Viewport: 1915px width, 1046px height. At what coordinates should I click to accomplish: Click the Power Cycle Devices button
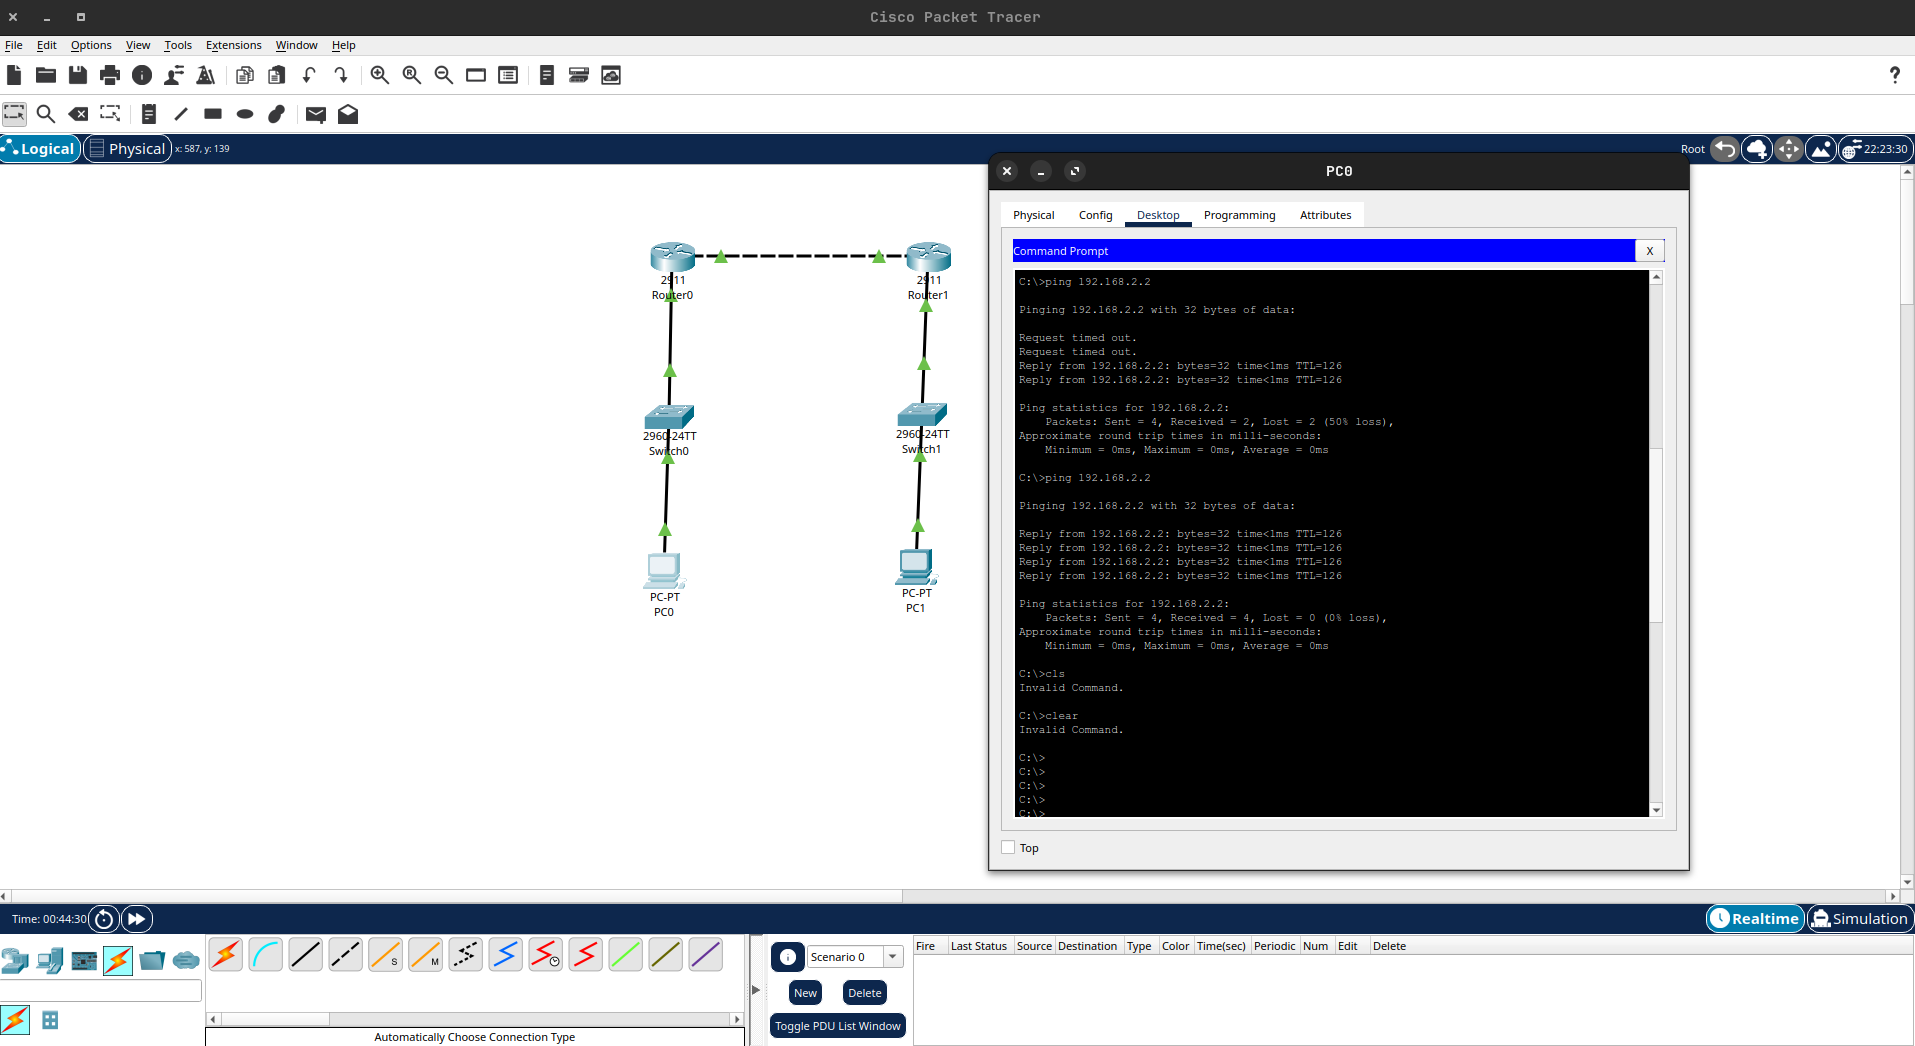coord(104,919)
